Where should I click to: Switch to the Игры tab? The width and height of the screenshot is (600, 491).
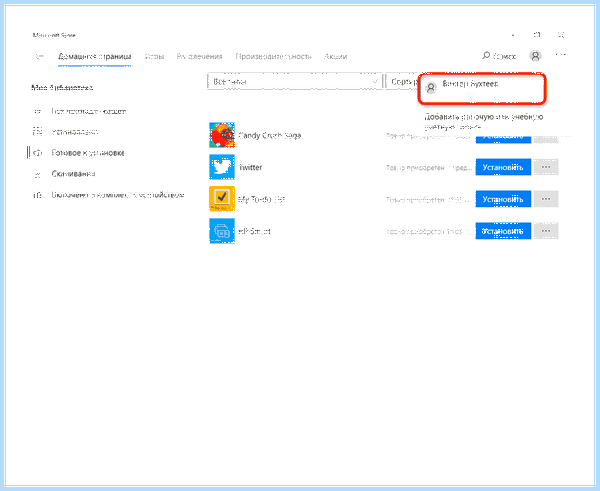coord(154,57)
